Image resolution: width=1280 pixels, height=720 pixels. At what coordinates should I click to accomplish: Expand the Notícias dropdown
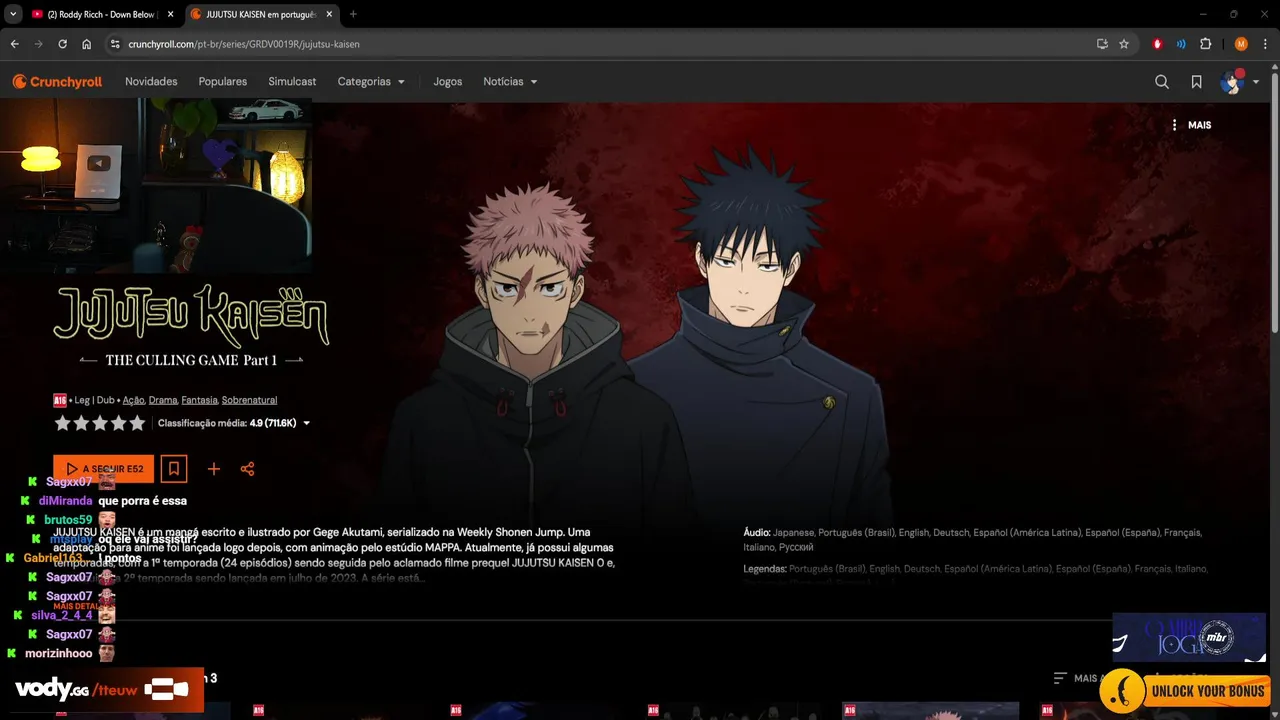point(510,82)
